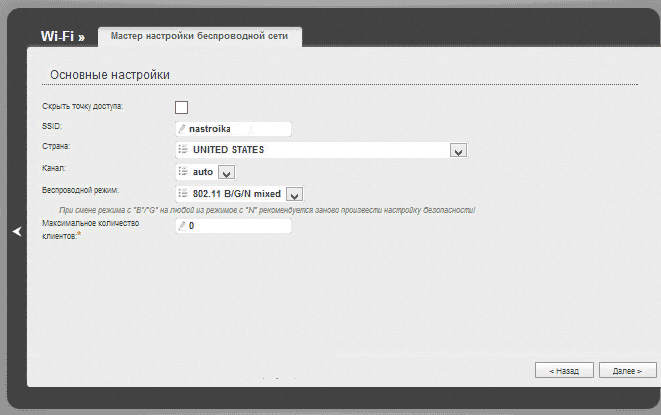Click the 'auto' channel value
This screenshot has width=661, height=415.
[x=203, y=172]
